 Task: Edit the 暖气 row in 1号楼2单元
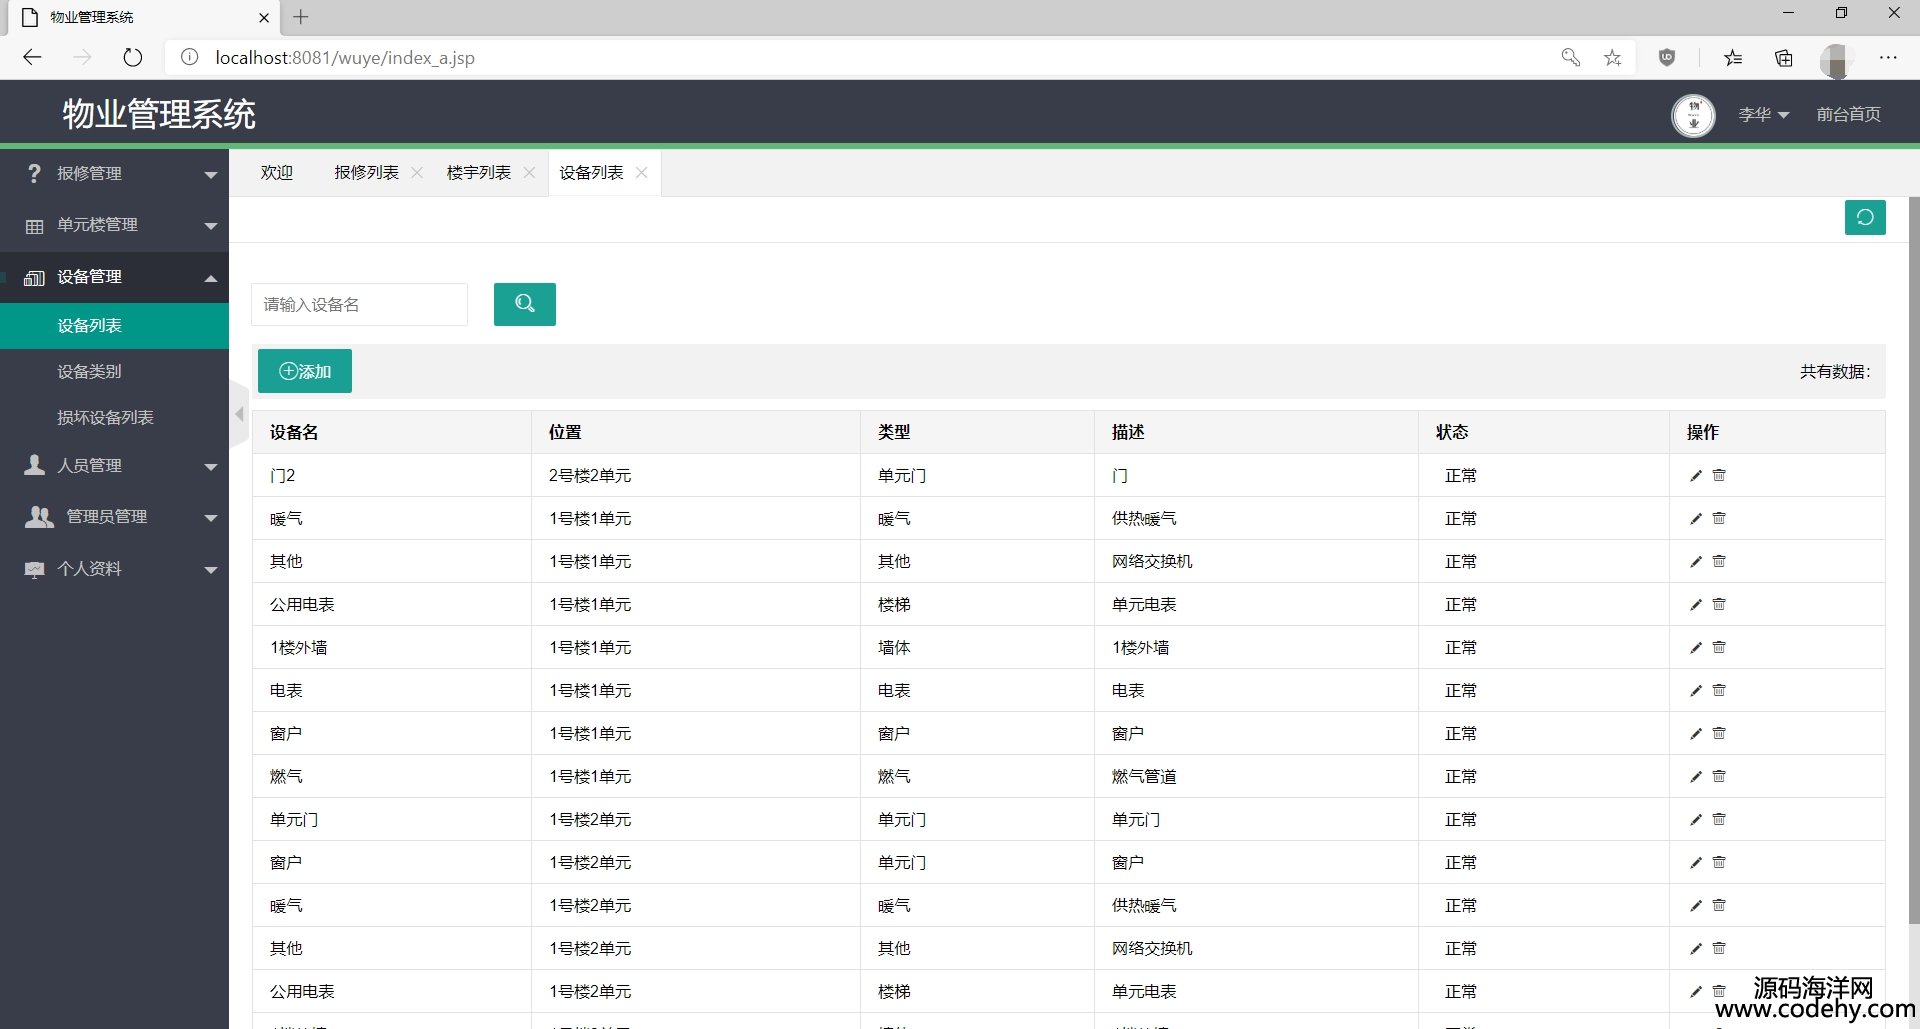[x=1696, y=906]
